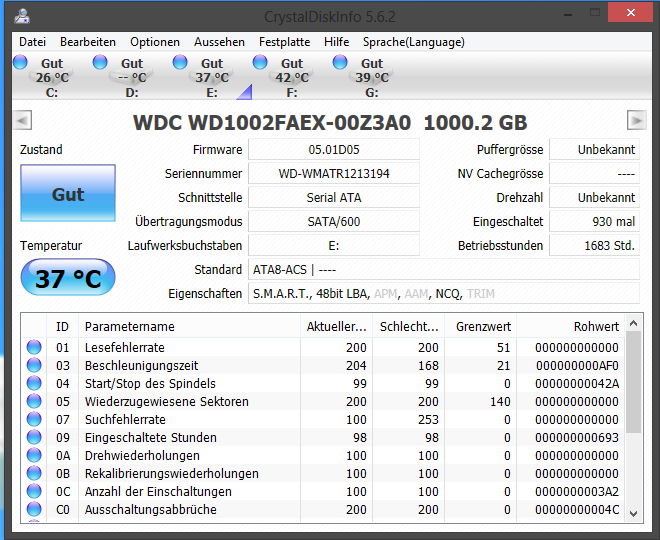Screen dimensions: 660x540
Task: Click the CrystalDiskInfo app icon in title bar
Action: 22,17
